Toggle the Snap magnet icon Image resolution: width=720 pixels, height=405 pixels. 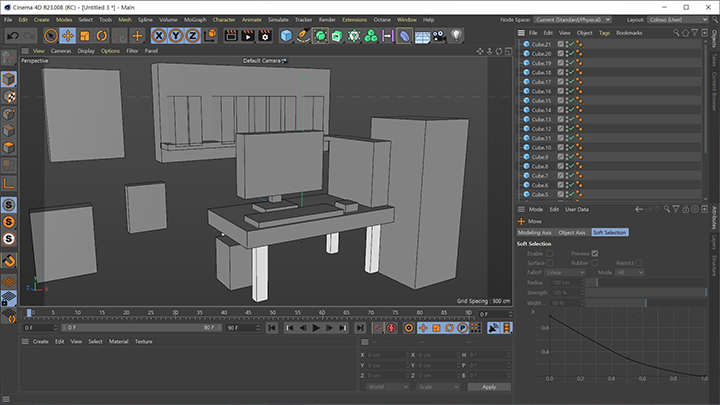(x=9, y=261)
